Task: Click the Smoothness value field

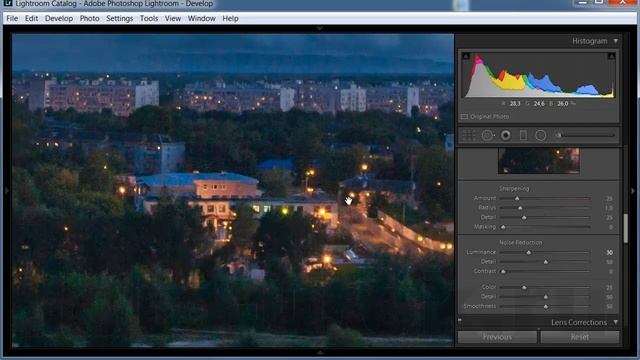Action: (609, 306)
